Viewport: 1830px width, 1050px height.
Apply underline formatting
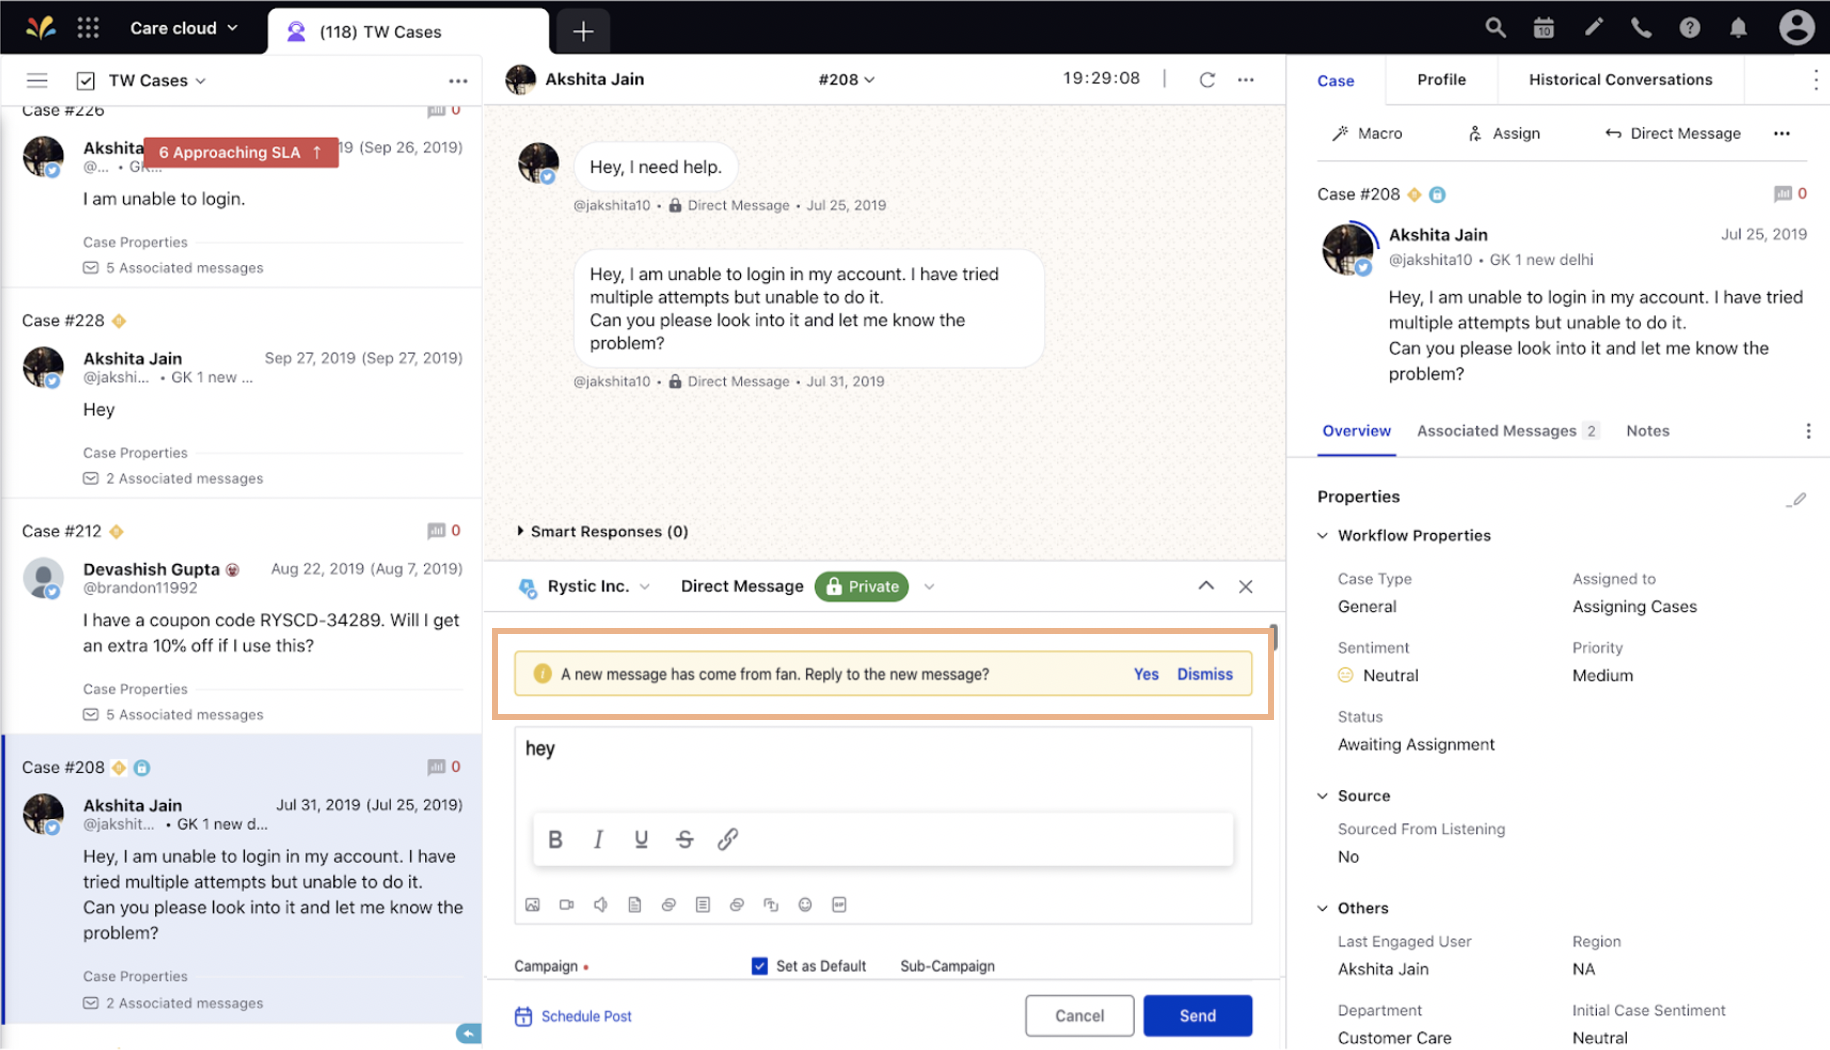click(641, 839)
